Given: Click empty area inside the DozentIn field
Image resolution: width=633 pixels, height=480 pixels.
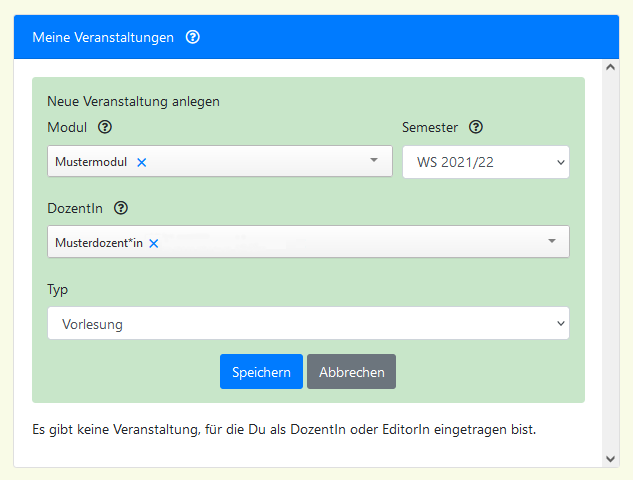Looking at the screenshot, I should pyautogui.click(x=350, y=242).
